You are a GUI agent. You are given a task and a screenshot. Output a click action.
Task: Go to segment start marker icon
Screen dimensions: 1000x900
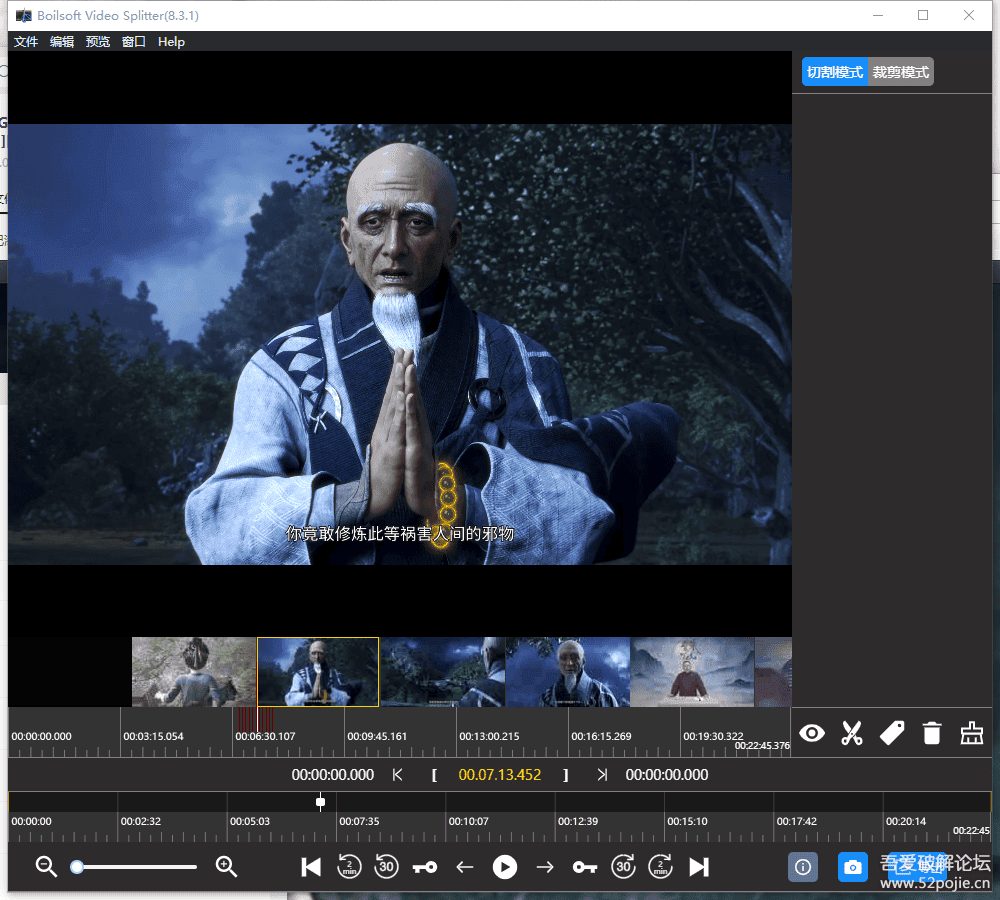[397, 774]
